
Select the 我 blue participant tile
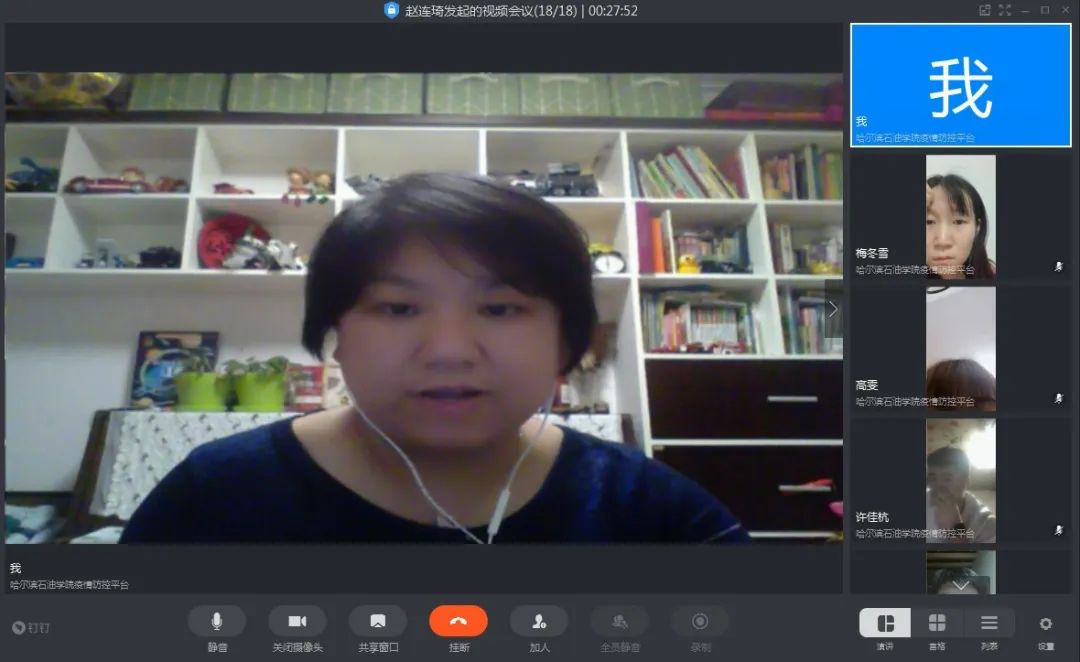tap(960, 85)
